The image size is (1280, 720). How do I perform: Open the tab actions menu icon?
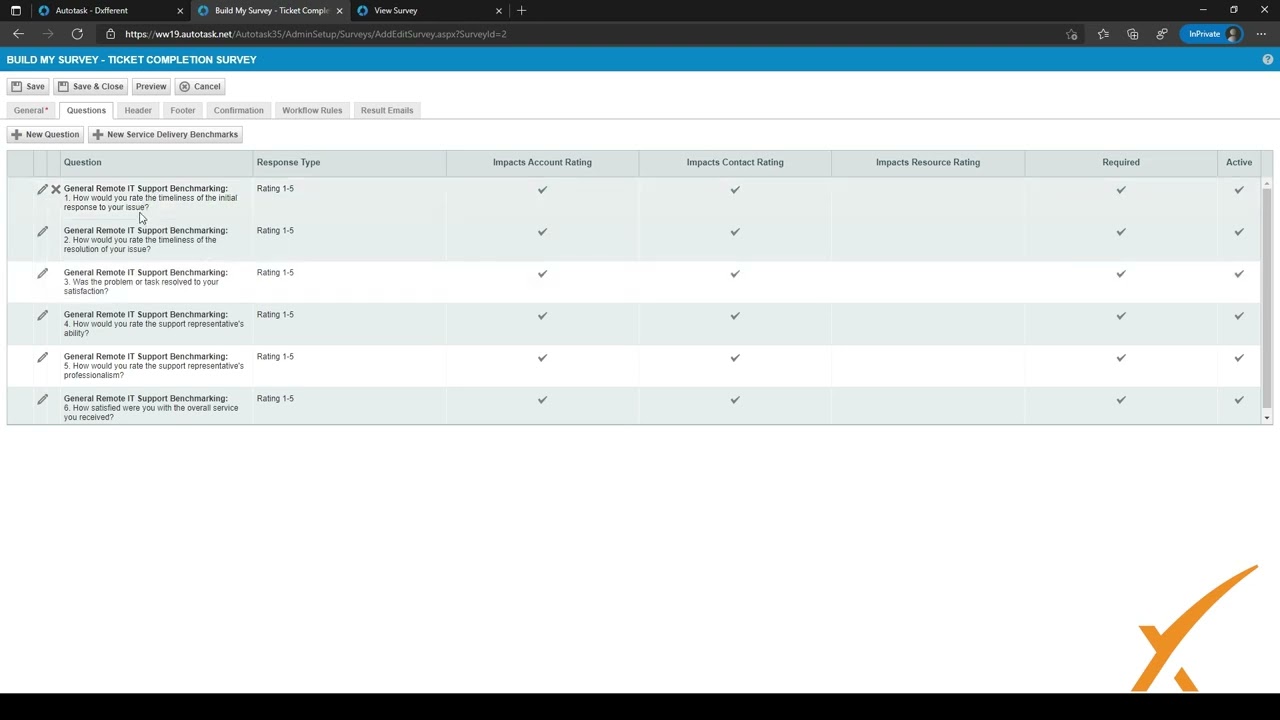pos(15,10)
